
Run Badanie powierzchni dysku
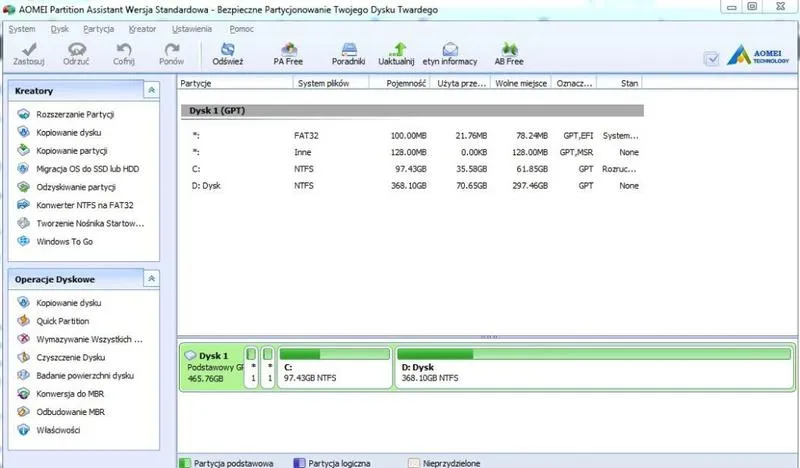85,376
